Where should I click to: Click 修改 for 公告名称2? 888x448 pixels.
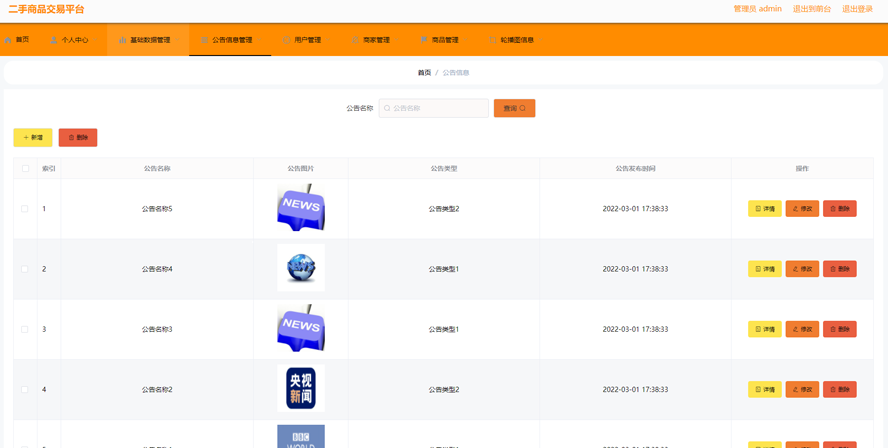pos(802,389)
